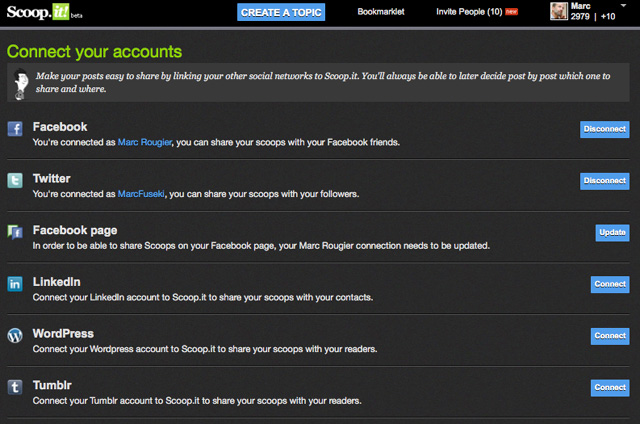Click the +10 indicator in header
640x424 pixels.
[x=608, y=16]
